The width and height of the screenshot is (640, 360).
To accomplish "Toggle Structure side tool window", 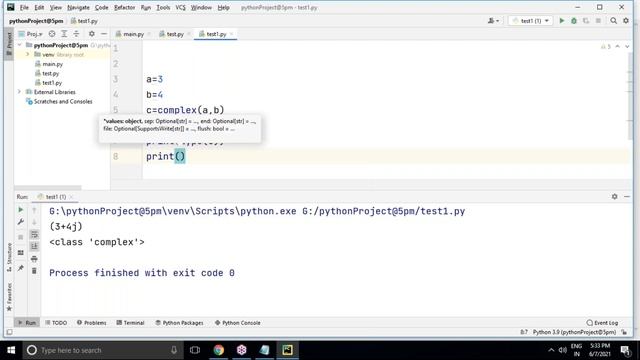I will 9,258.
